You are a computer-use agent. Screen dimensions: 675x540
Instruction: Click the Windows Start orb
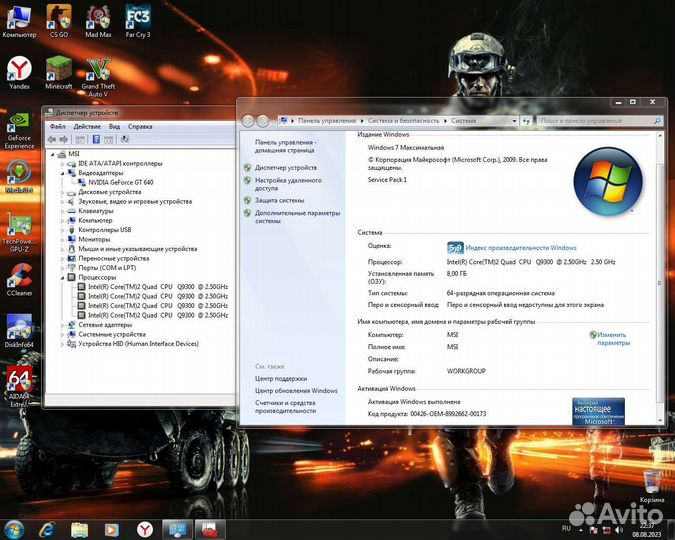[14, 529]
